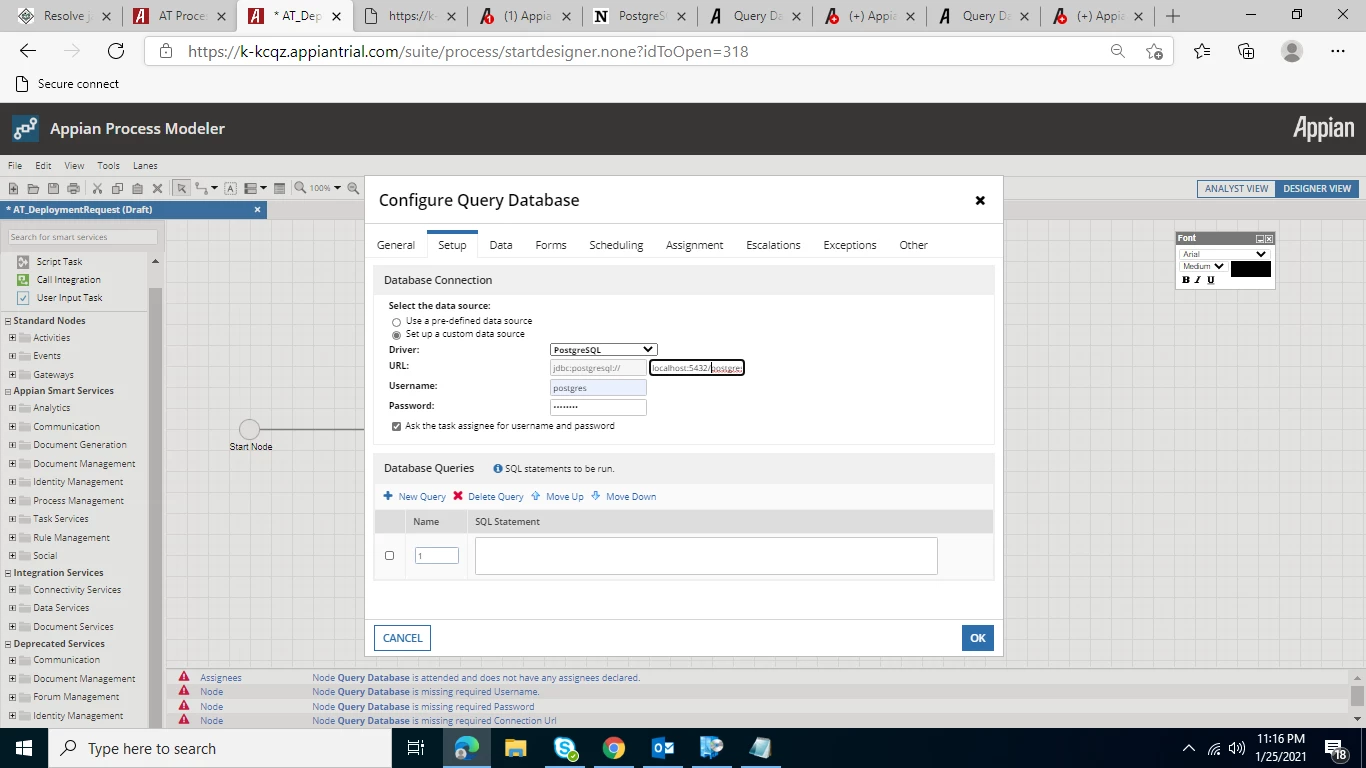The width and height of the screenshot is (1366, 768).
Task: Switch to the Data tab
Action: tap(501, 245)
